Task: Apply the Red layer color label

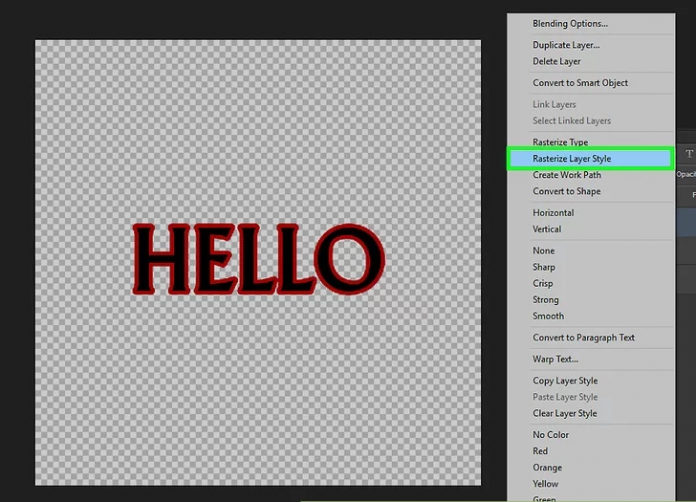Action: coord(540,451)
